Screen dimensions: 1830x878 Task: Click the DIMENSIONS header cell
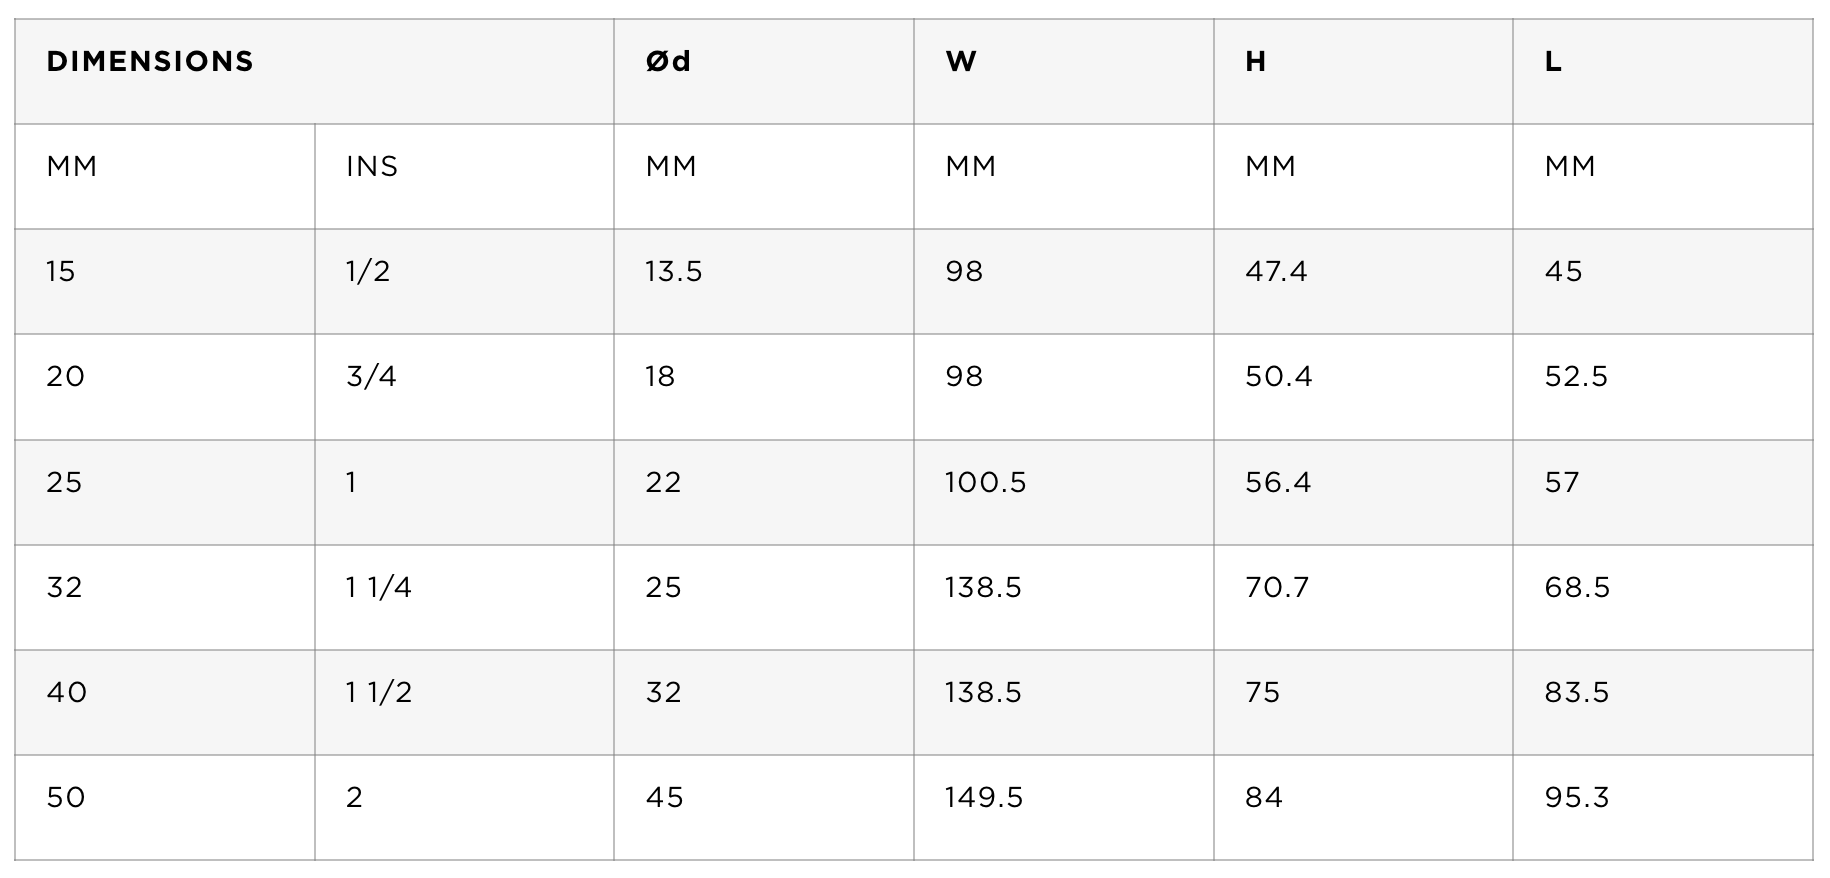314,72
